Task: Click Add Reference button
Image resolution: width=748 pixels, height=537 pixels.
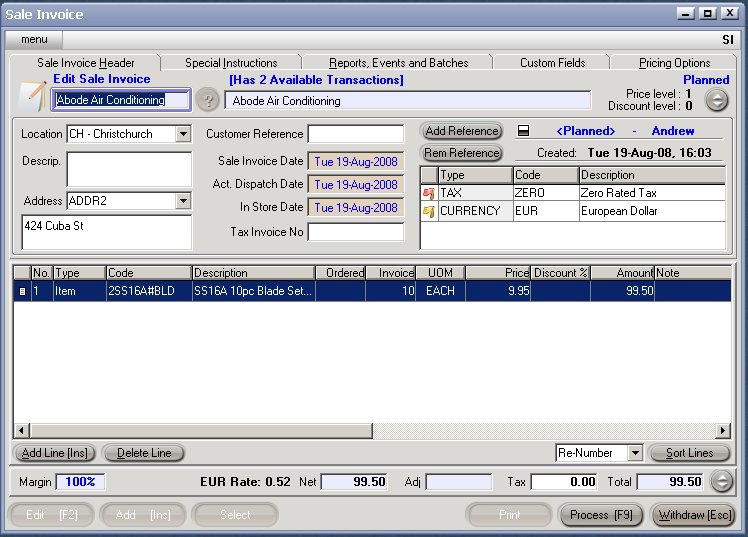Action: click(x=461, y=131)
